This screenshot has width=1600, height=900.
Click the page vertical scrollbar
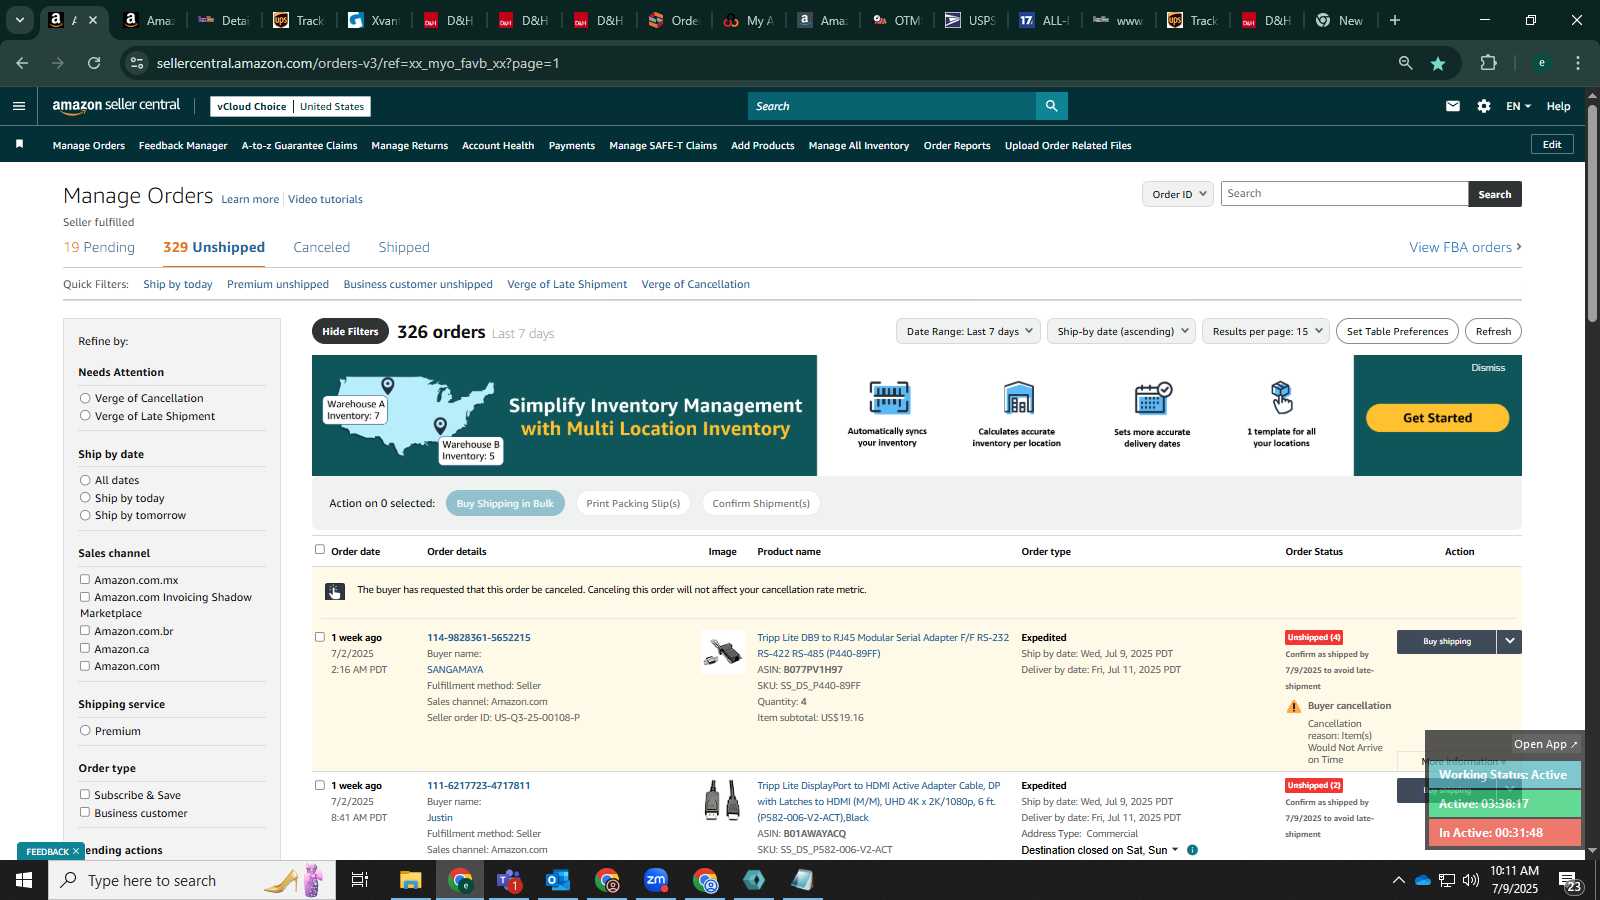pyautogui.click(x=1592, y=212)
